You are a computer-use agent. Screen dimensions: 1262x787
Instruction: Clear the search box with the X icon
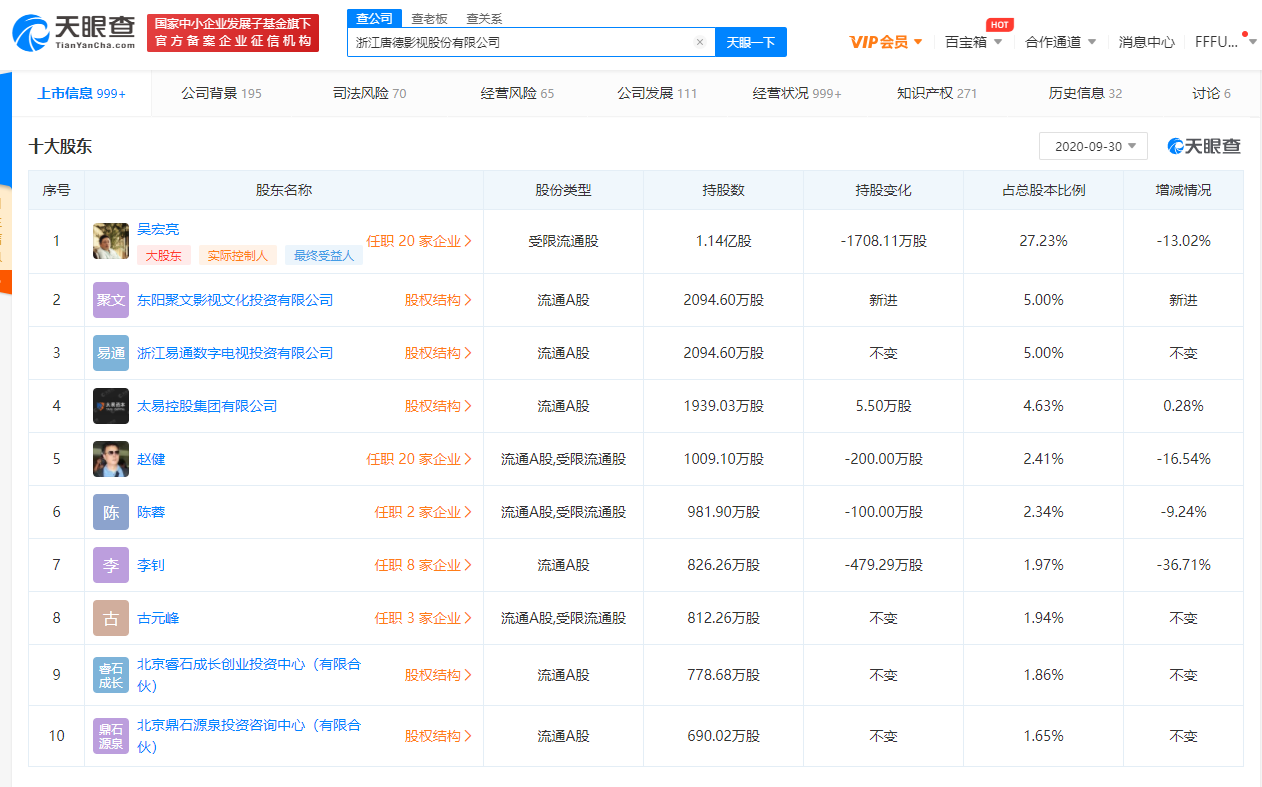click(x=700, y=42)
